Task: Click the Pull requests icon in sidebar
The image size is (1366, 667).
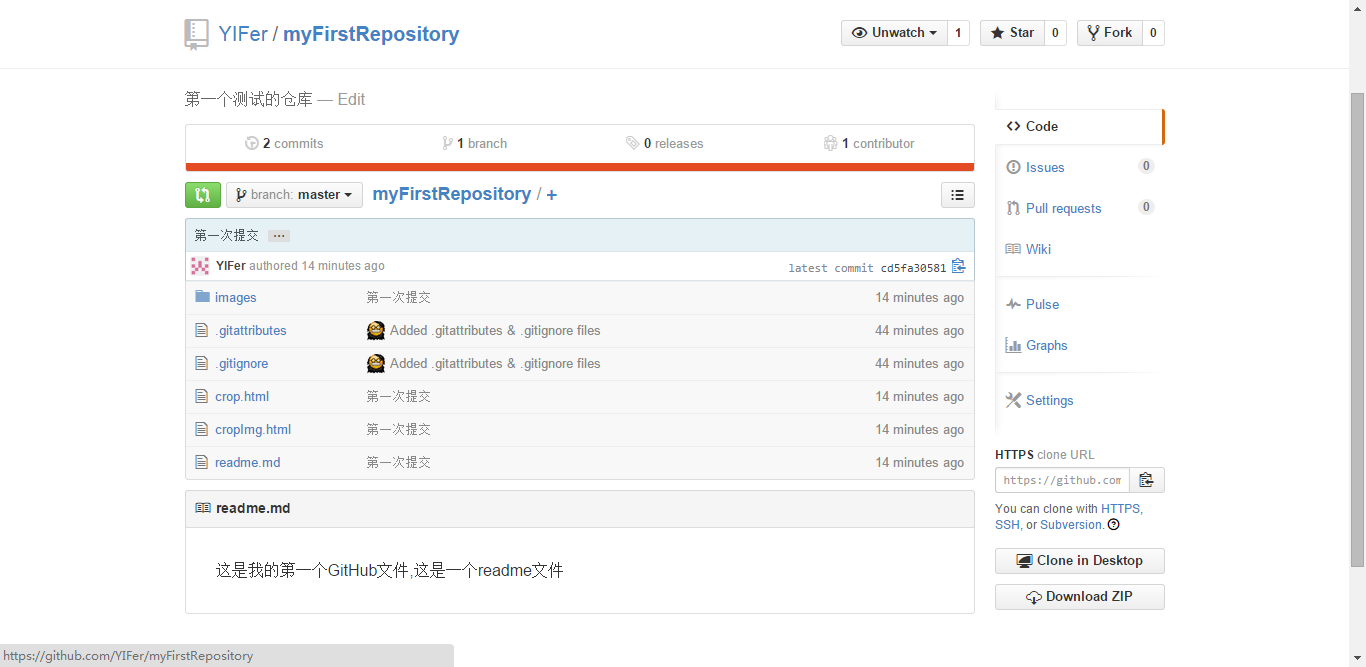Action: [1013, 208]
